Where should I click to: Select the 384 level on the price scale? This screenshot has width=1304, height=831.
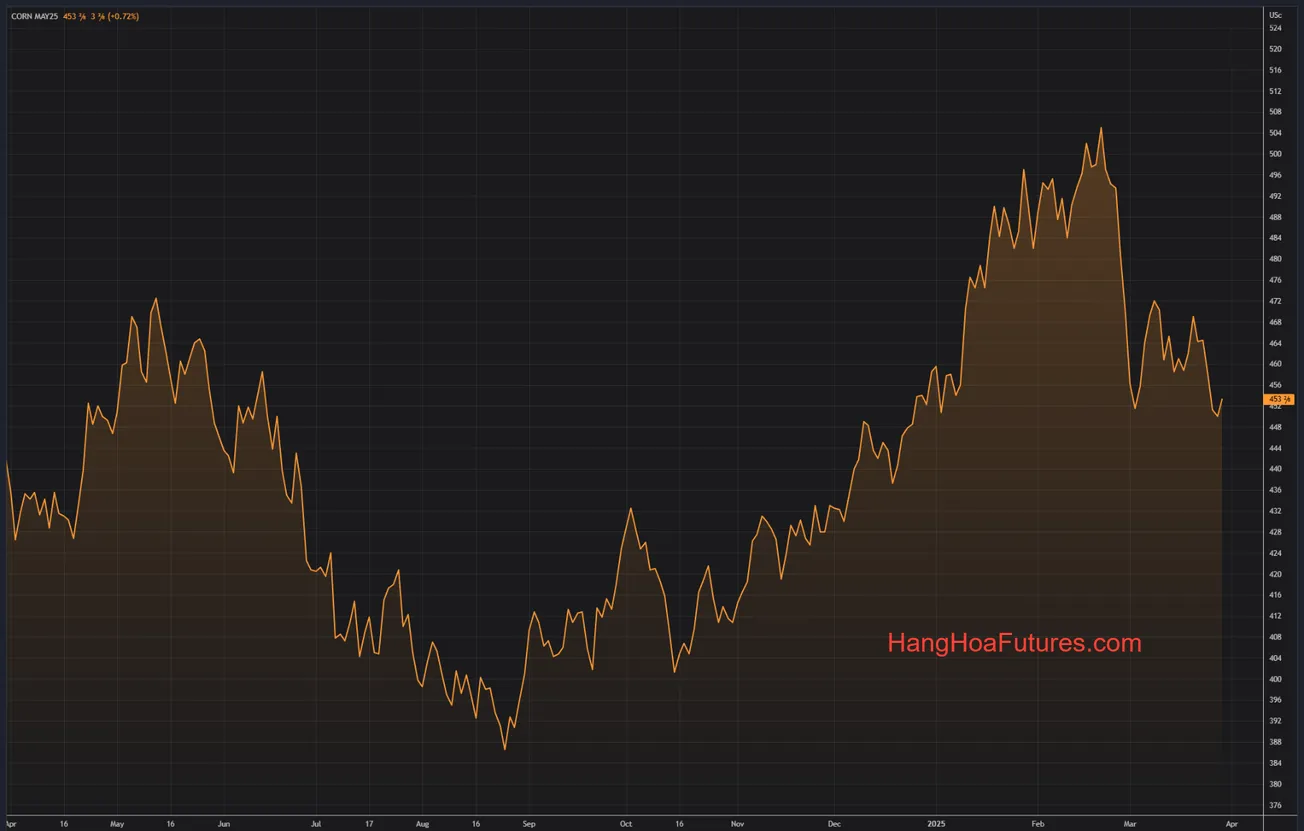point(1277,762)
